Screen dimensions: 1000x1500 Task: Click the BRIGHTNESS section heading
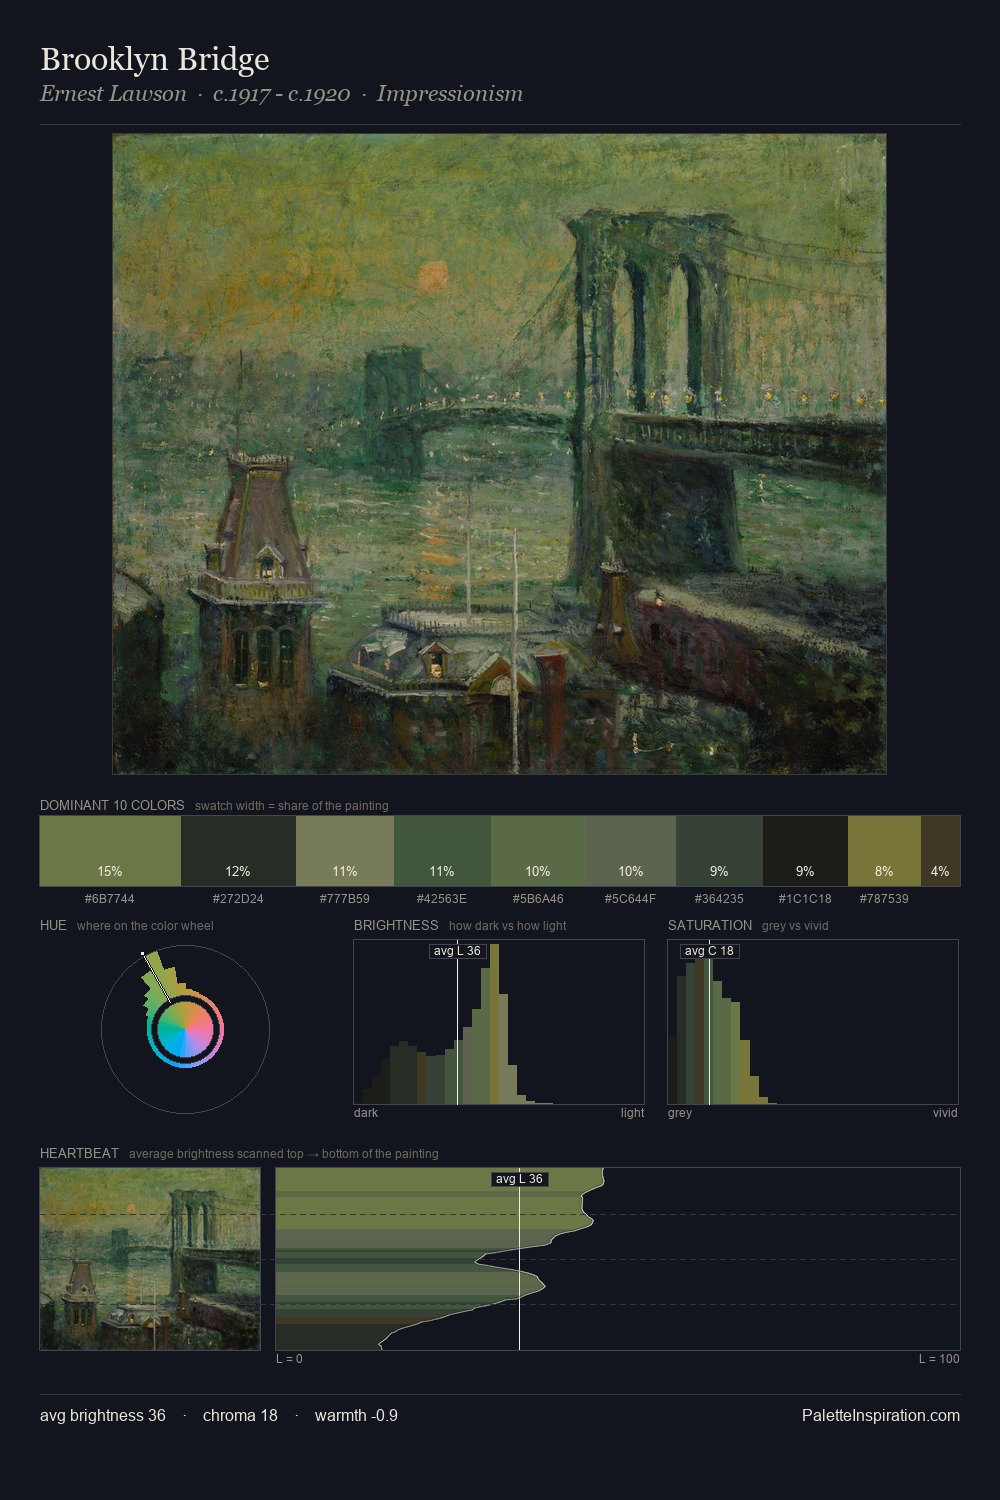(x=396, y=925)
